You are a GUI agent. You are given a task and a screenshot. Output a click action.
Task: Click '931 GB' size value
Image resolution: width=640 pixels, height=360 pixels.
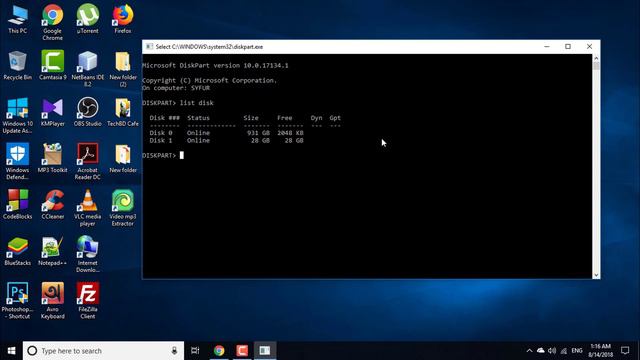pyautogui.click(x=258, y=133)
